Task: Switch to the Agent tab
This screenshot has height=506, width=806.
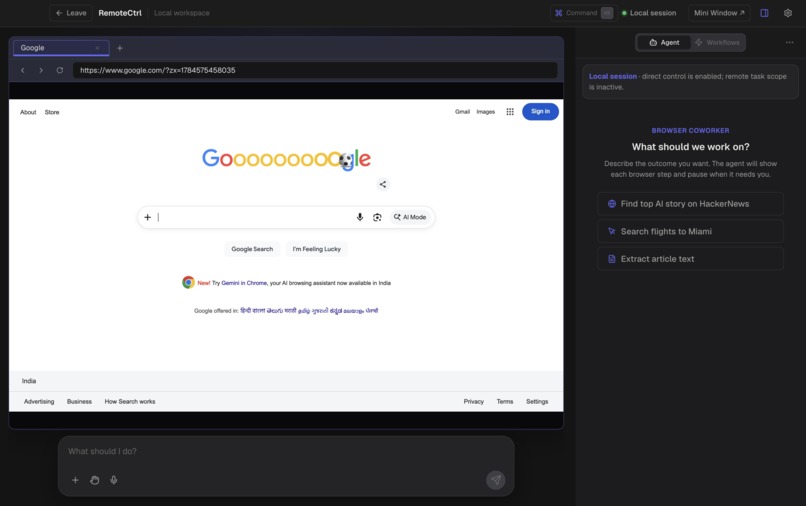Action: 664,43
